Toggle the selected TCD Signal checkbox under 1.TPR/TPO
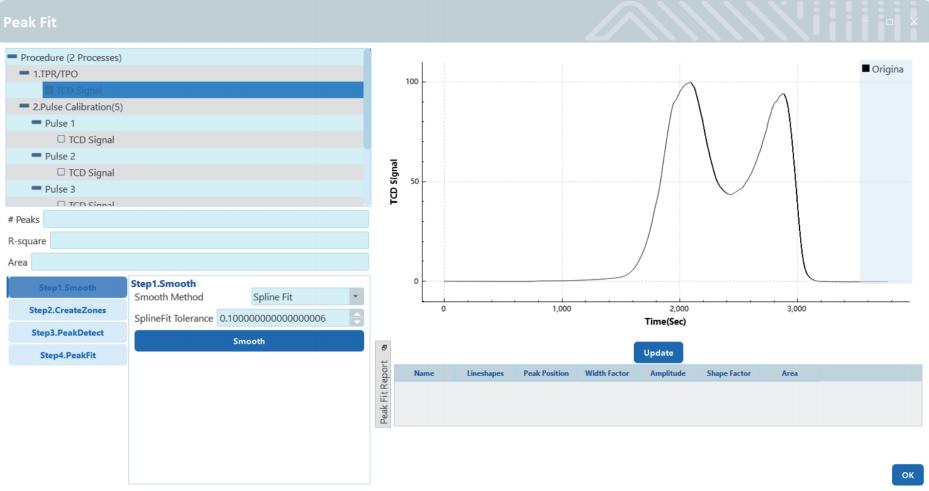The height and width of the screenshot is (491, 929). (x=49, y=90)
